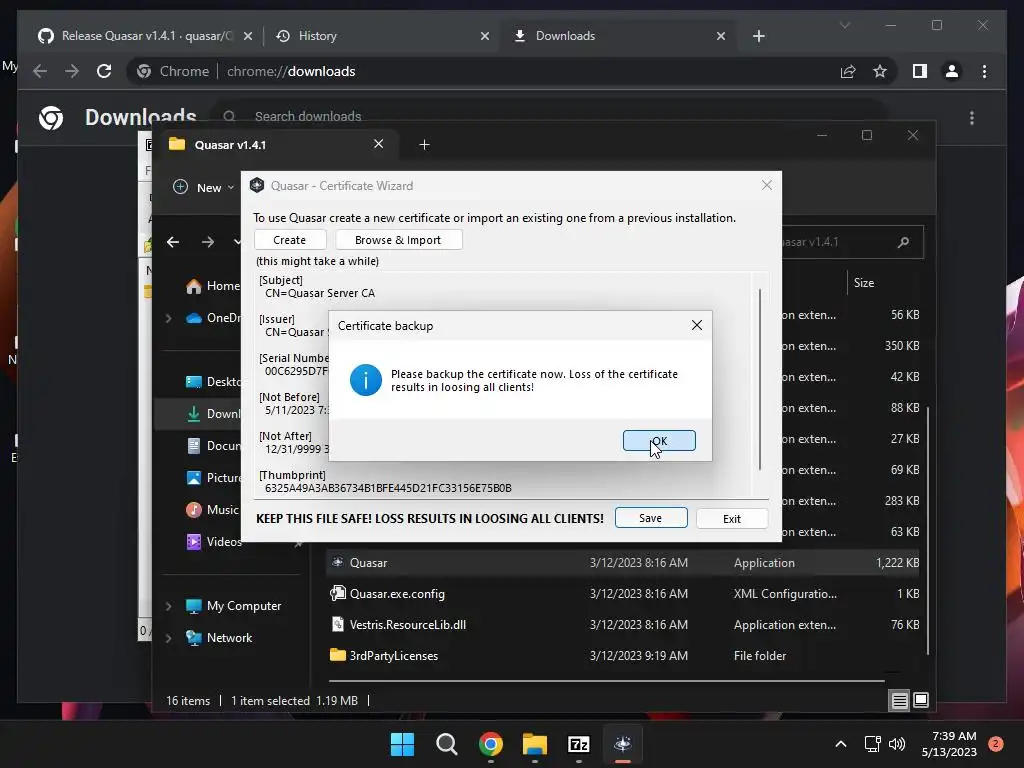The height and width of the screenshot is (768, 1024).
Task: Click the chrome://downloads address bar
Action: [x=509, y=71]
